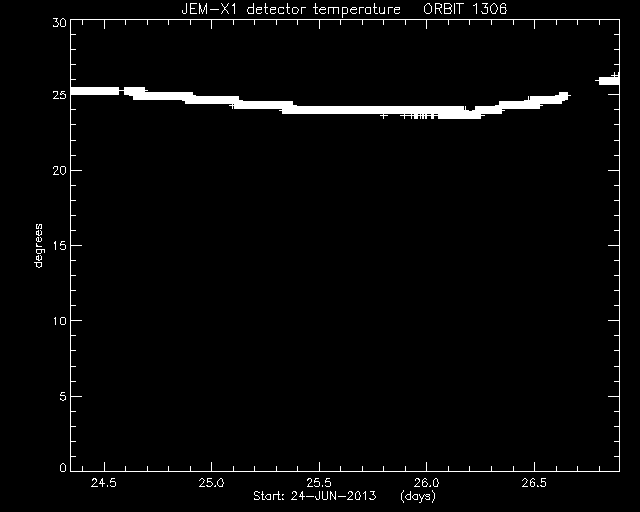Click the y-axis label degrees
Viewport: 640px width, 512px height.
coord(38,245)
